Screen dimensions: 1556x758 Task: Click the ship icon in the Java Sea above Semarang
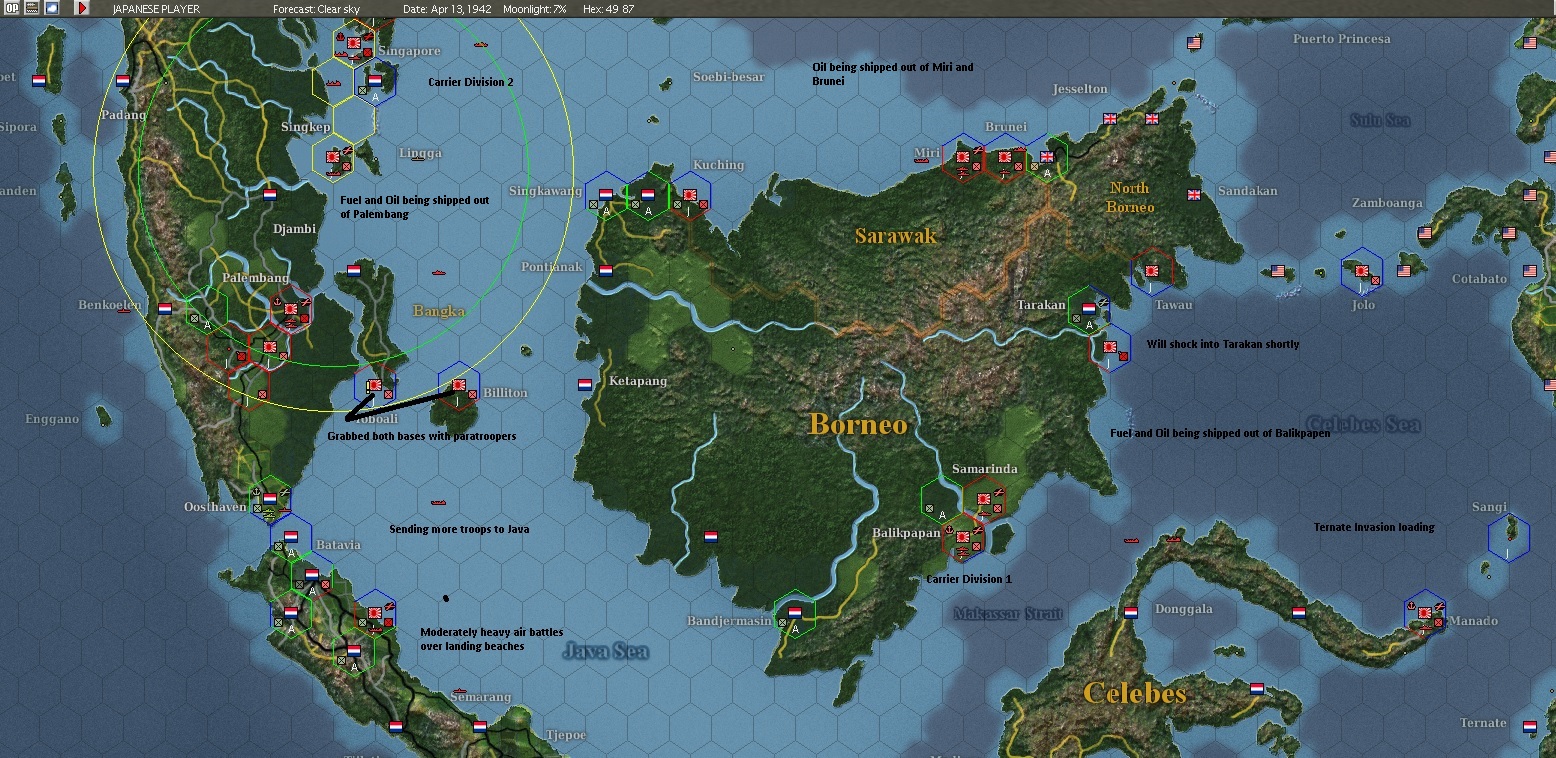(459, 692)
